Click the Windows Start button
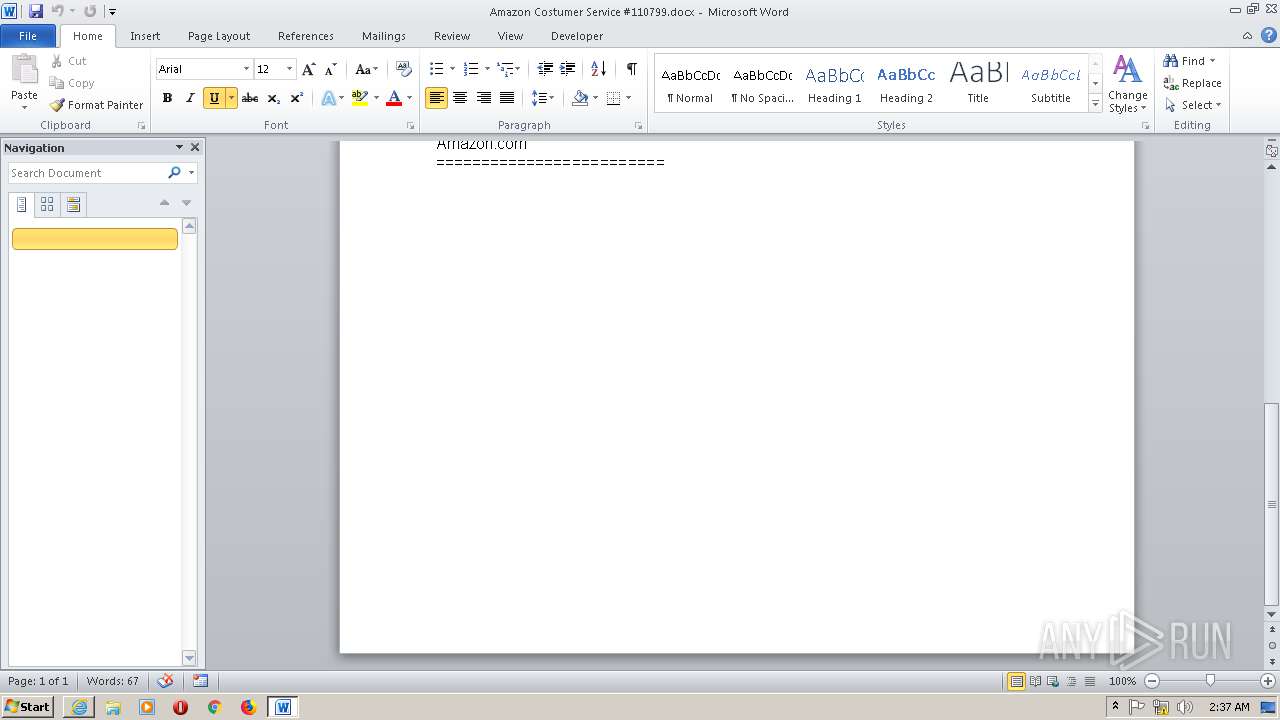The width and height of the screenshot is (1280, 720). tap(27, 707)
